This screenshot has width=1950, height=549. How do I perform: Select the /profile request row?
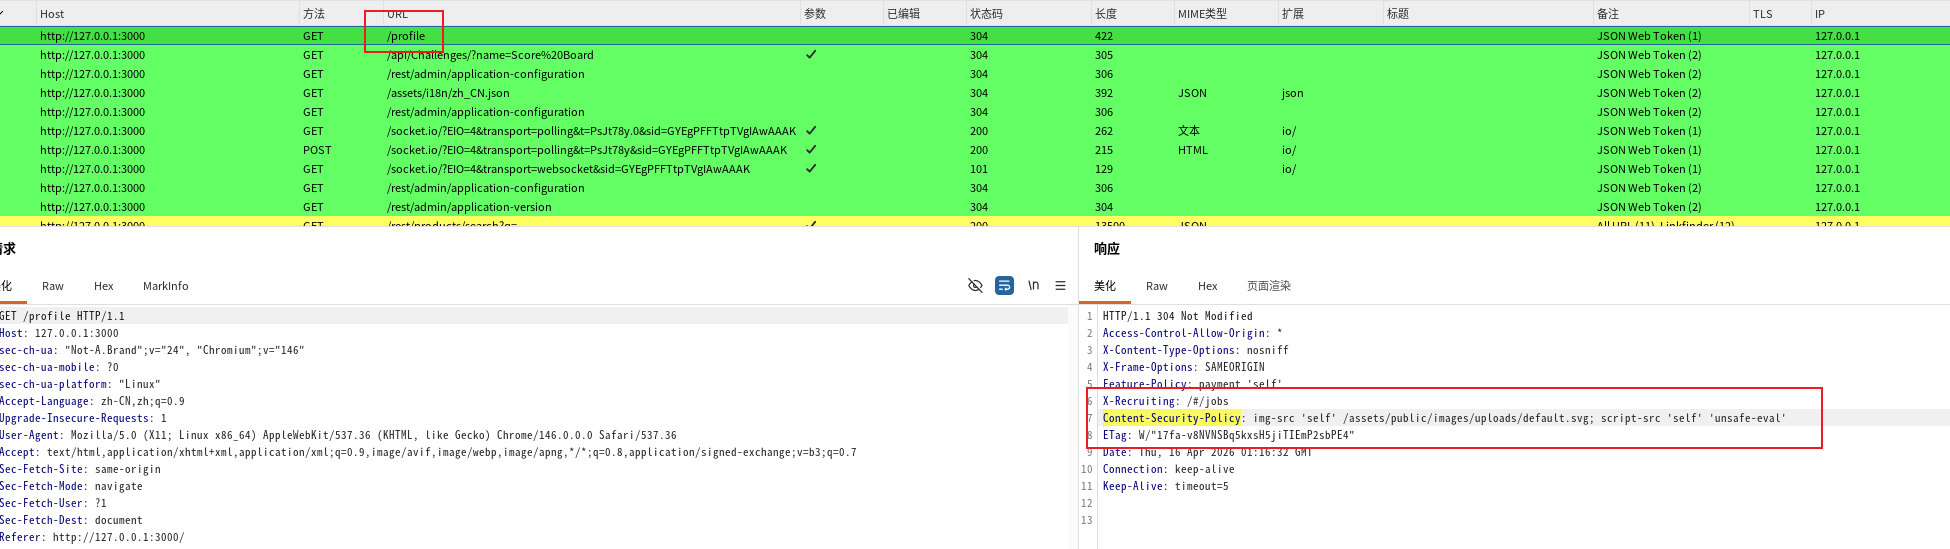pyautogui.click(x=975, y=36)
